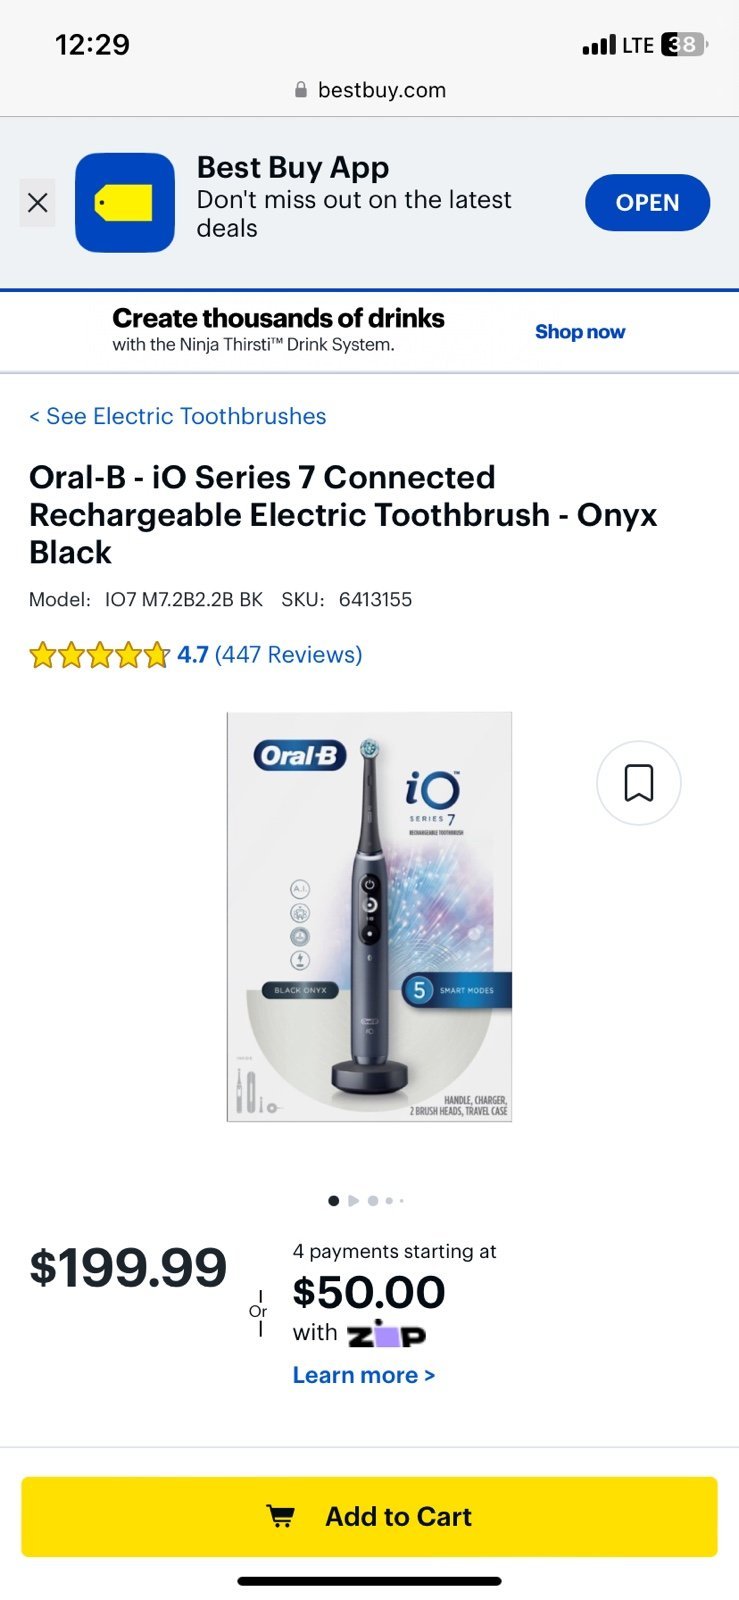
Task: Open the Oral-B toothbrush product image
Action: tap(369, 917)
